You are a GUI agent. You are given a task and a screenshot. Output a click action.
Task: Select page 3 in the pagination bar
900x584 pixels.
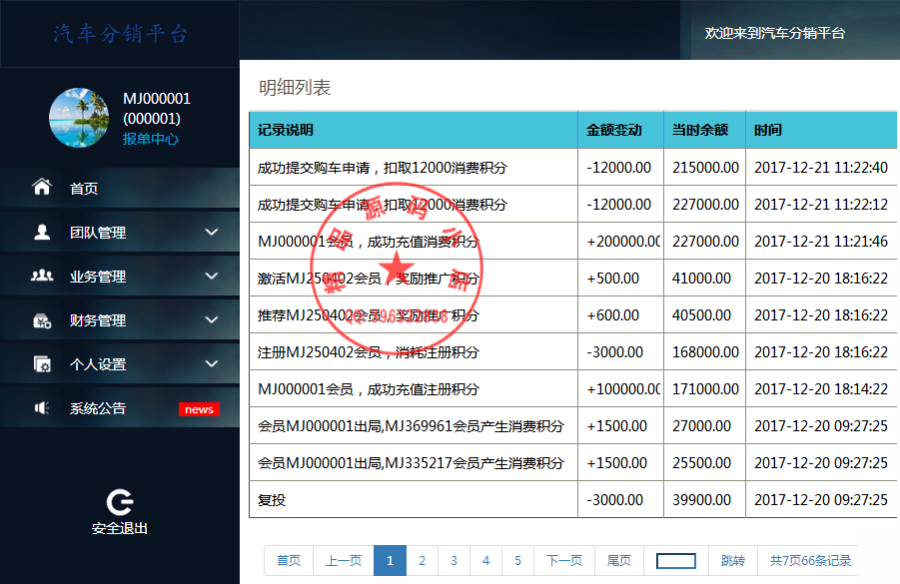coord(453,561)
